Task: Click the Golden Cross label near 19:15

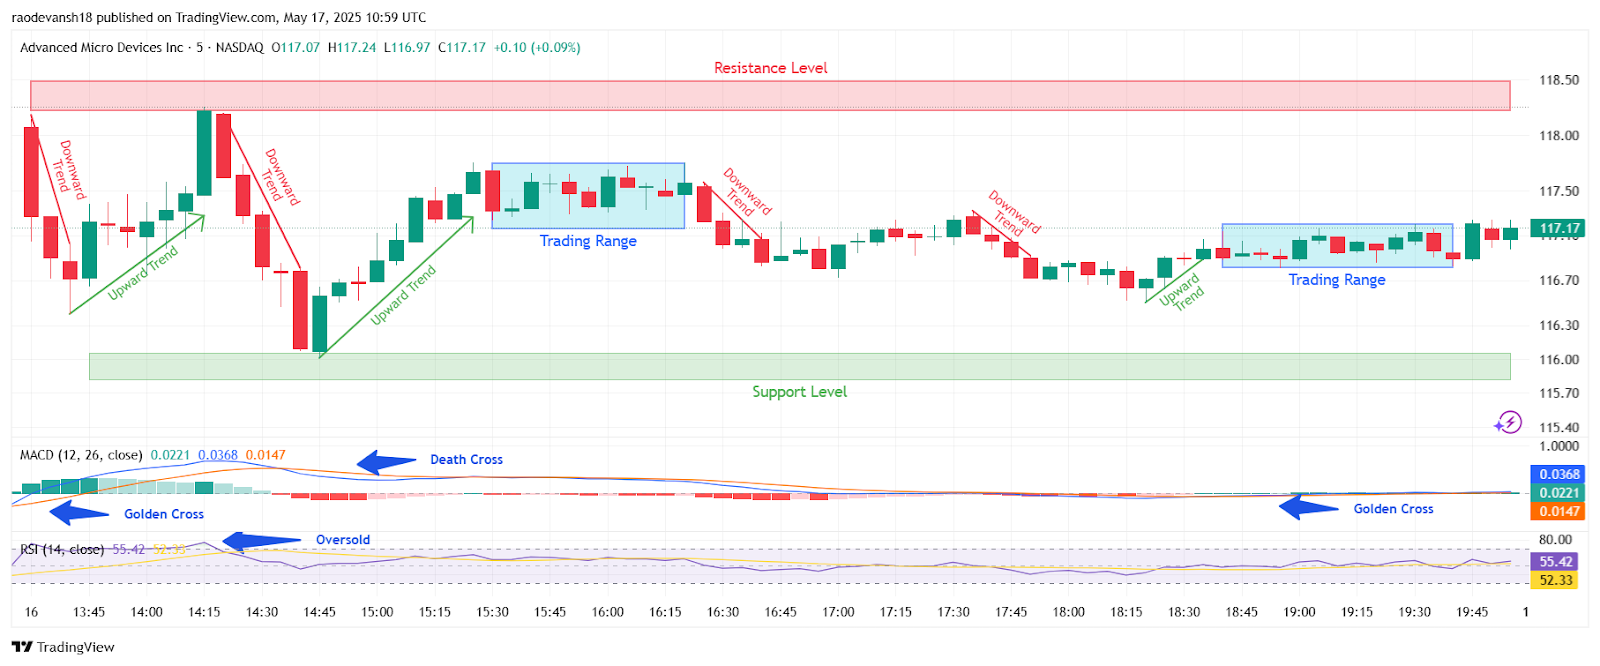Action: (x=1393, y=509)
